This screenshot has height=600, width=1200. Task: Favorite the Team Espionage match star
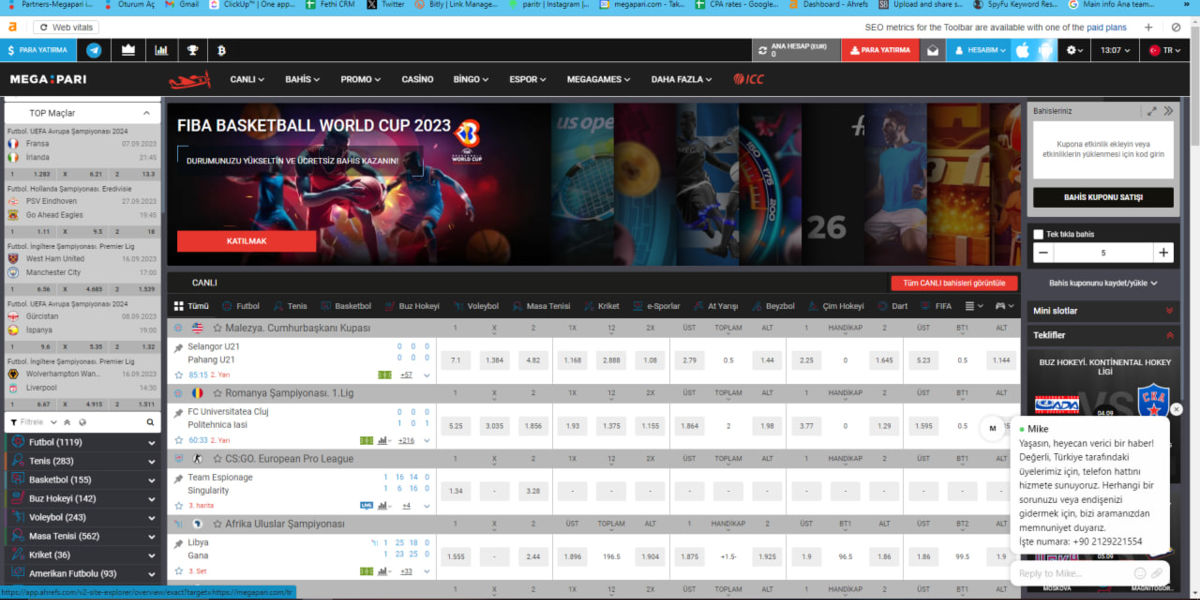[178, 505]
